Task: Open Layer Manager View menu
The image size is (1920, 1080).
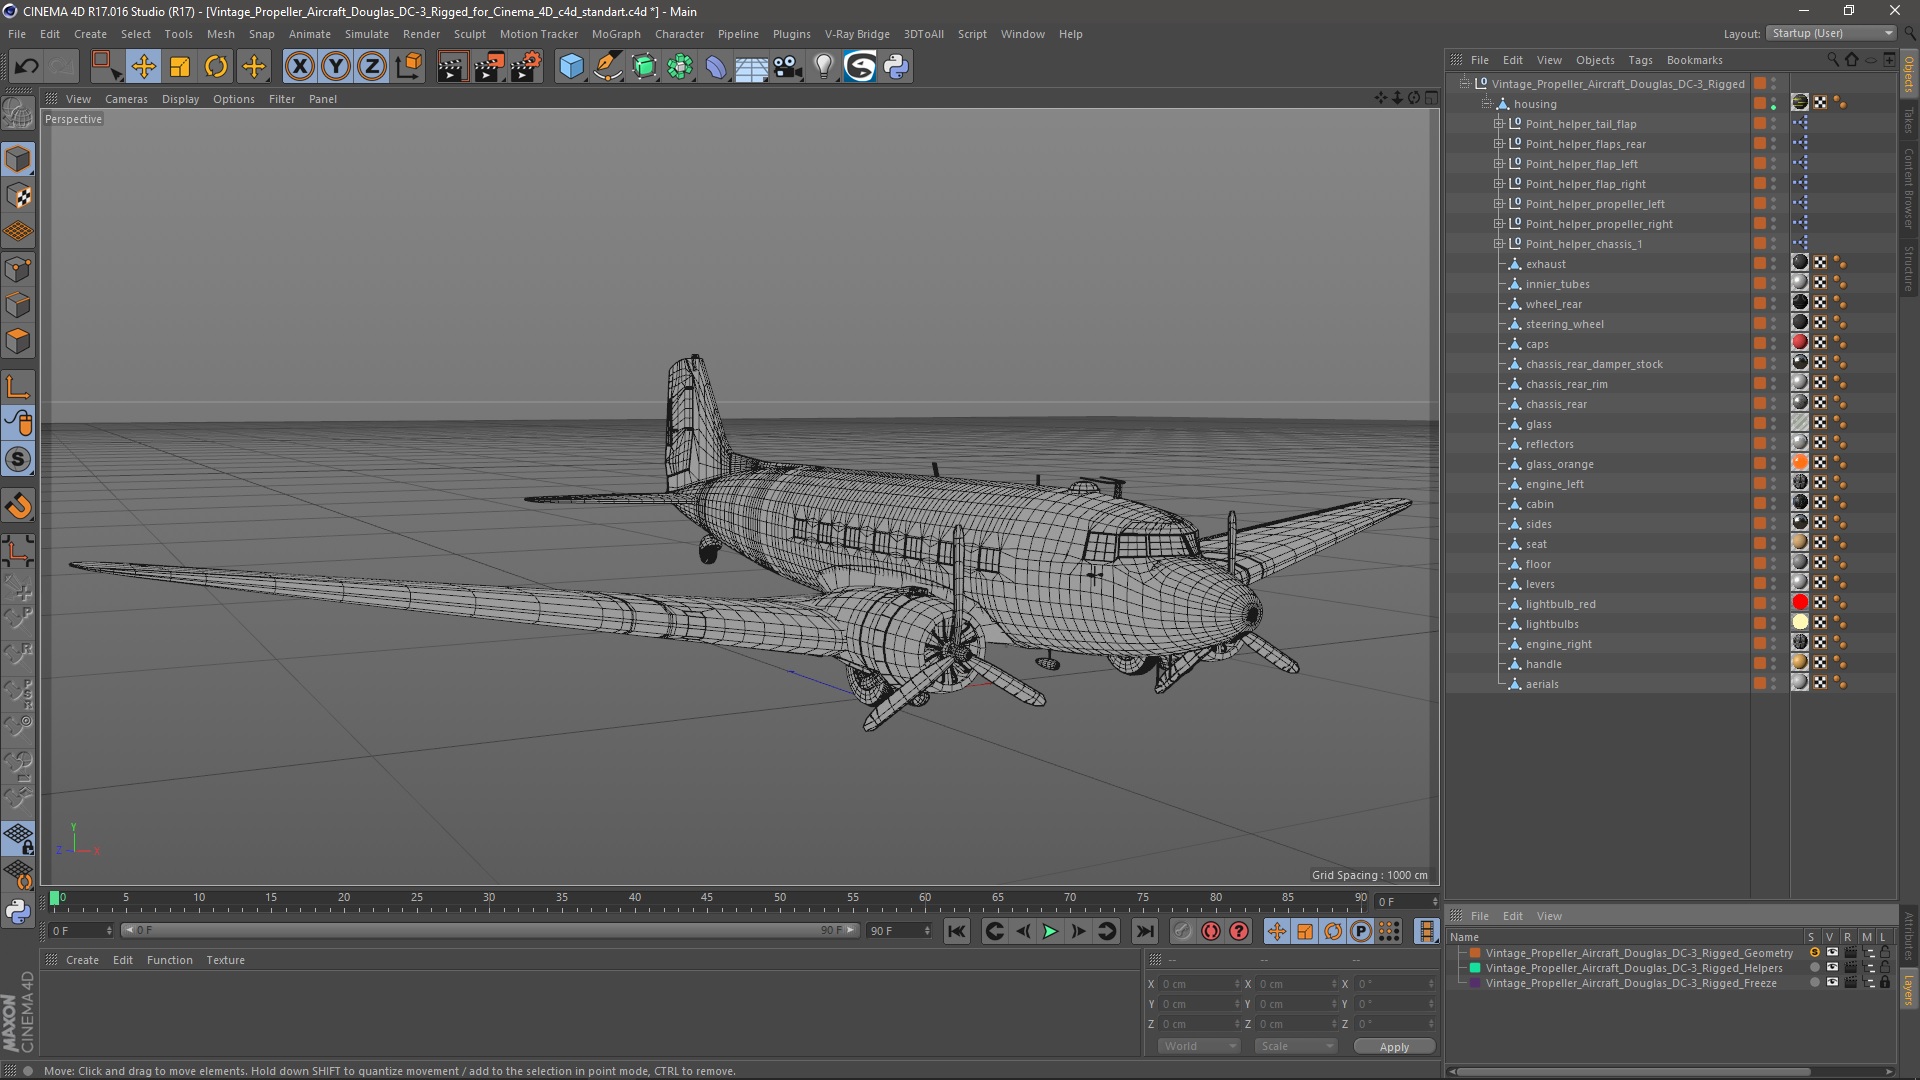Action: 1549,916
